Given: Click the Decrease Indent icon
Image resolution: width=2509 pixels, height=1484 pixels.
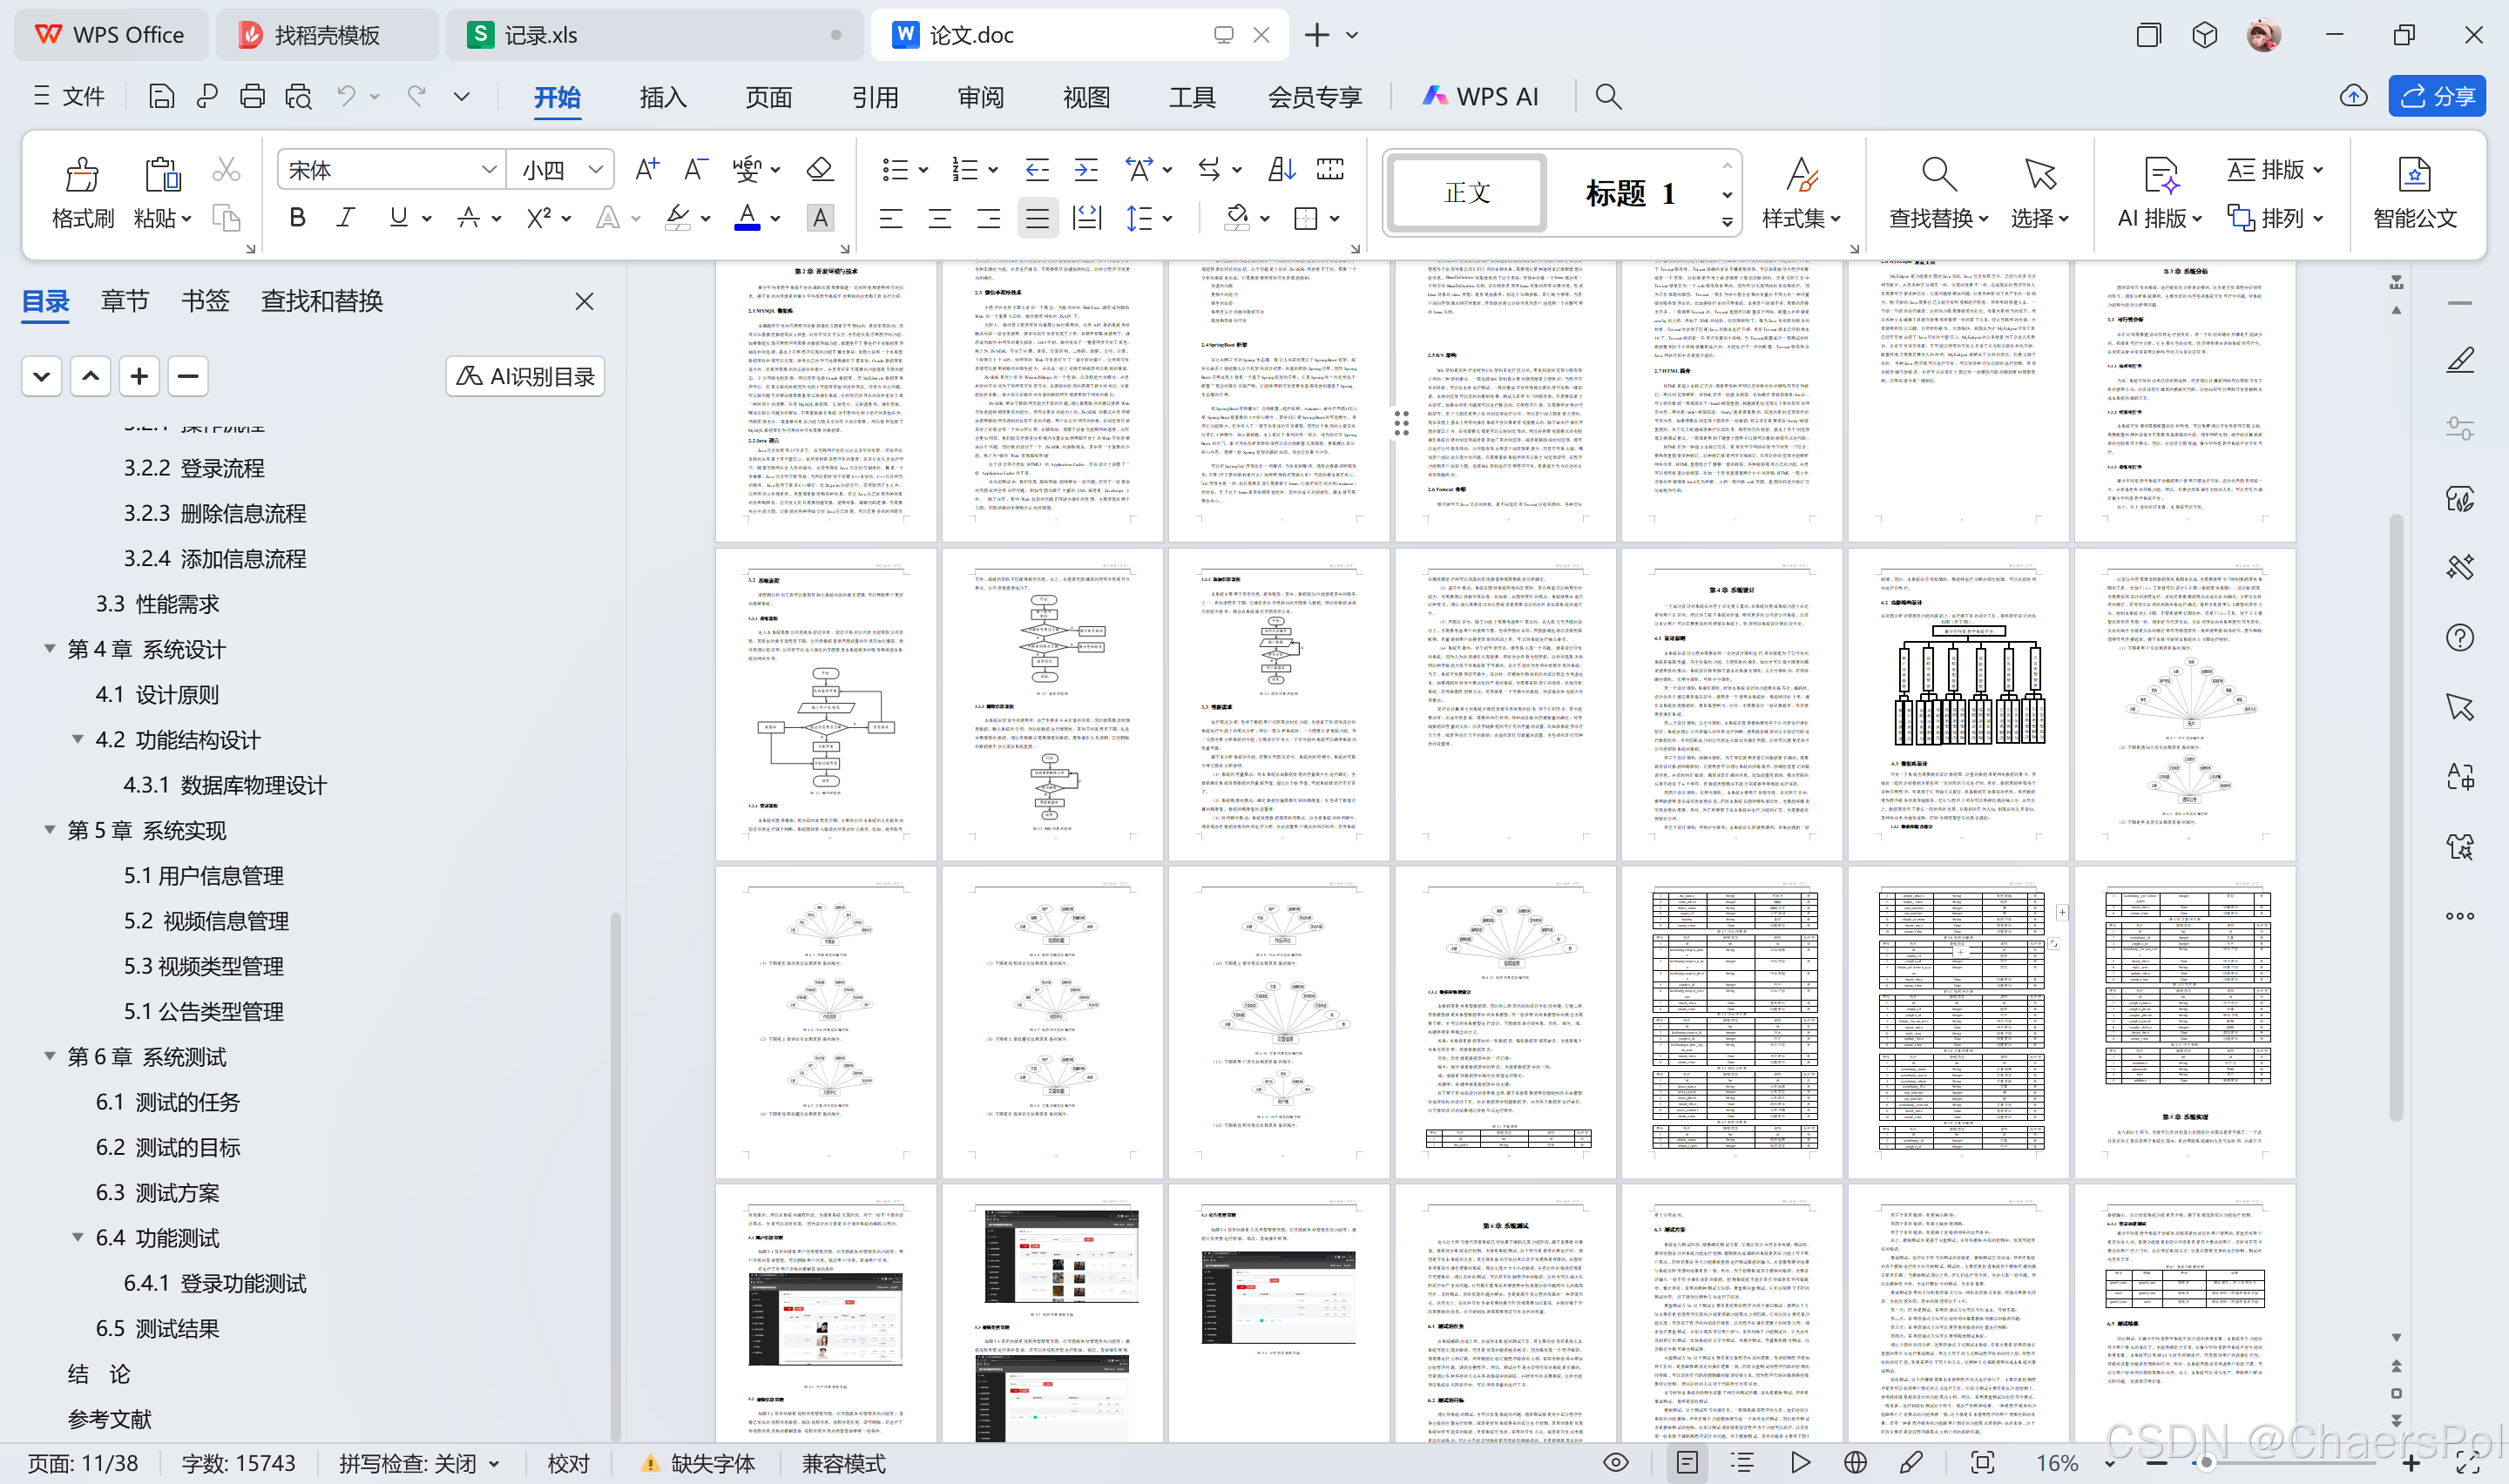Looking at the screenshot, I should (x=1037, y=169).
